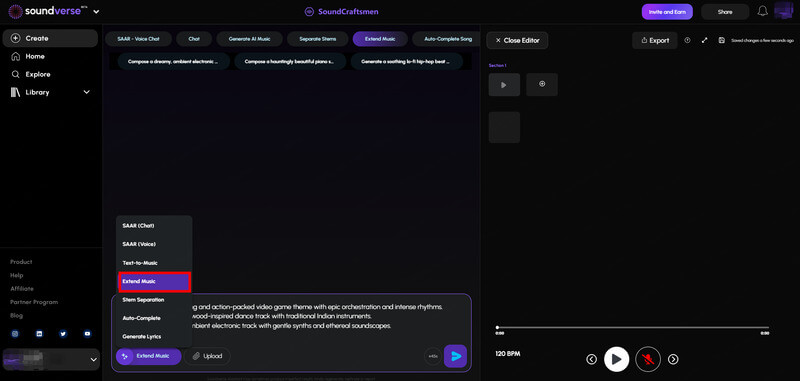The image size is (800, 381).
Task: Open the dropdown arrow beside Soundverse logo
Action: 96,11
